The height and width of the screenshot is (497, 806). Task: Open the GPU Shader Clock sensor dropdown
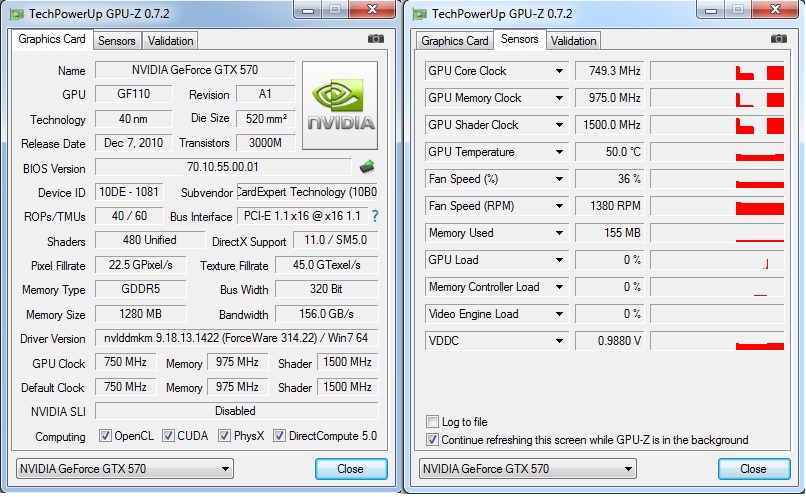[x=559, y=125]
